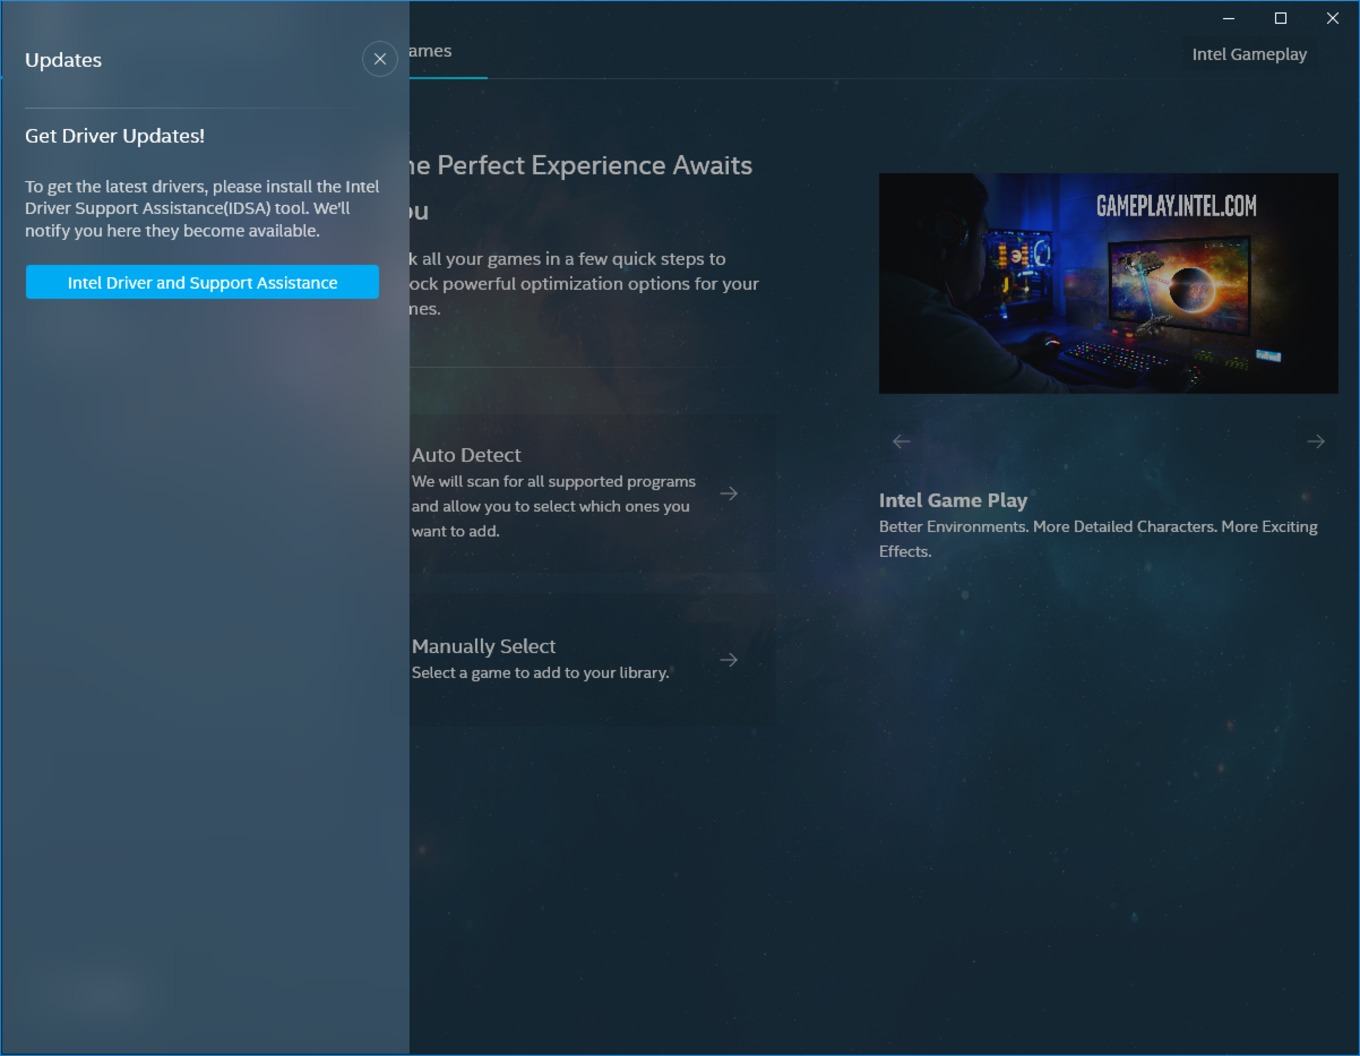The height and width of the screenshot is (1056, 1360).
Task: Maximize the application window
Action: [1280, 18]
